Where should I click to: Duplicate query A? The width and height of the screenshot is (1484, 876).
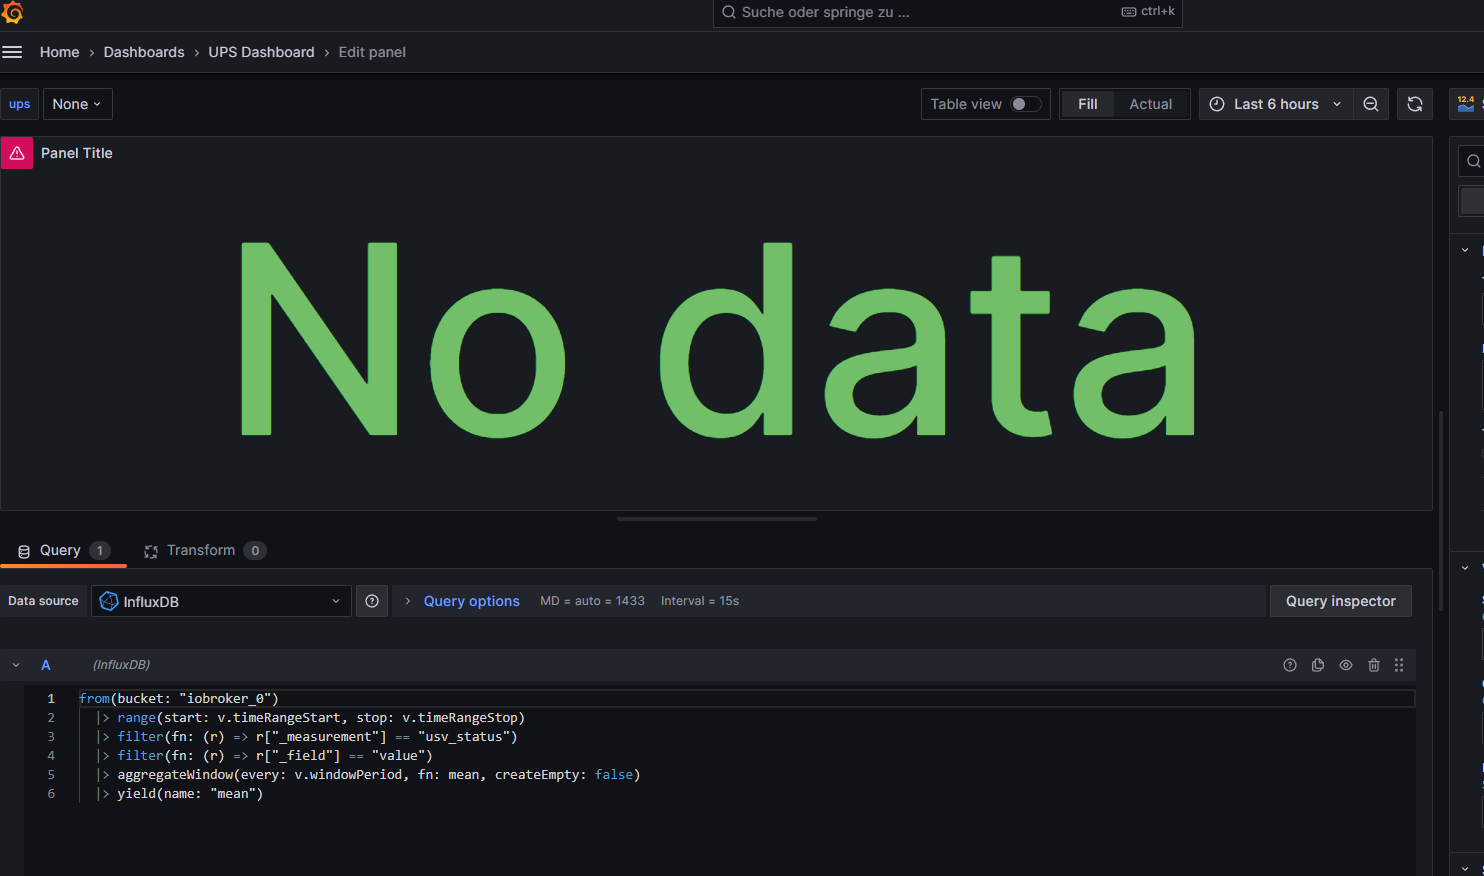pos(1318,665)
